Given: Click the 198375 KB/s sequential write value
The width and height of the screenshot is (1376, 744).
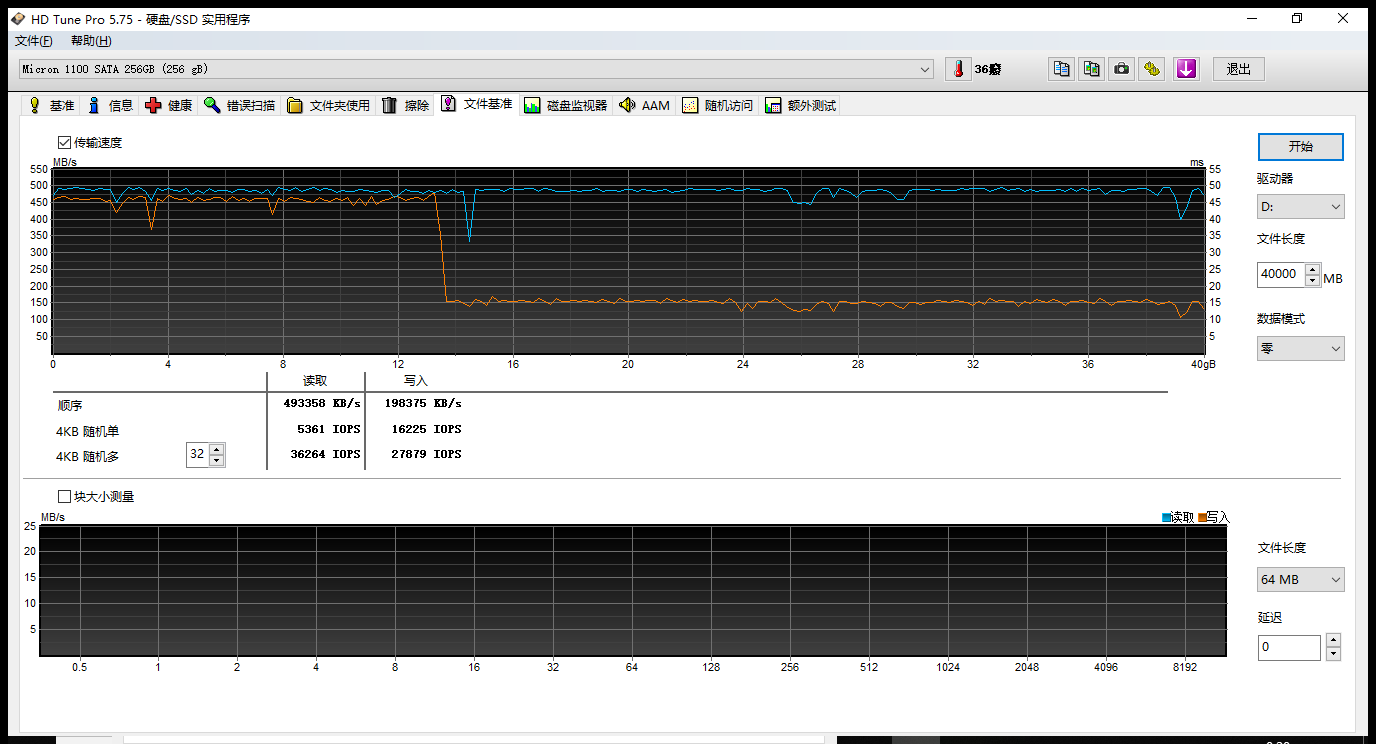Looking at the screenshot, I should (x=423, y=404).
